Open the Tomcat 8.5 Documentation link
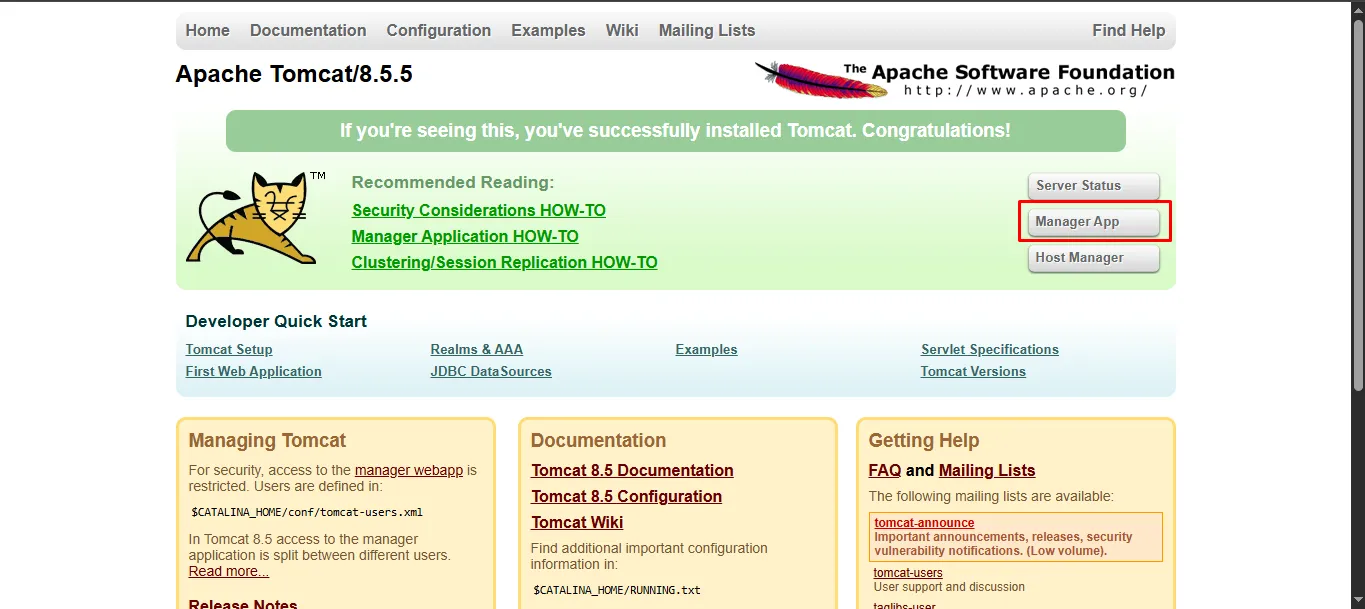The width and height of the screenshot is (1365, 609). click(x=632, y=470)
